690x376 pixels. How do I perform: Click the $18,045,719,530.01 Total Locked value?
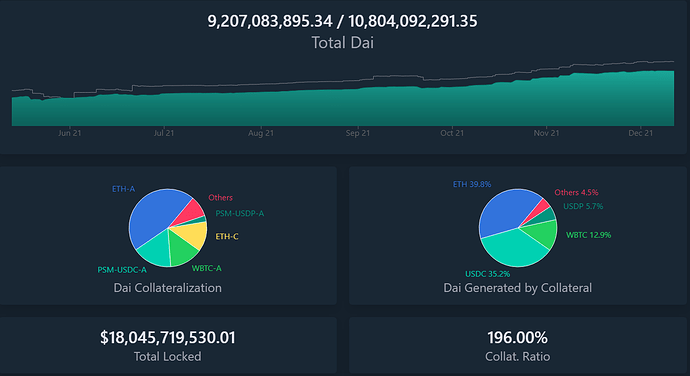(168, 338)
